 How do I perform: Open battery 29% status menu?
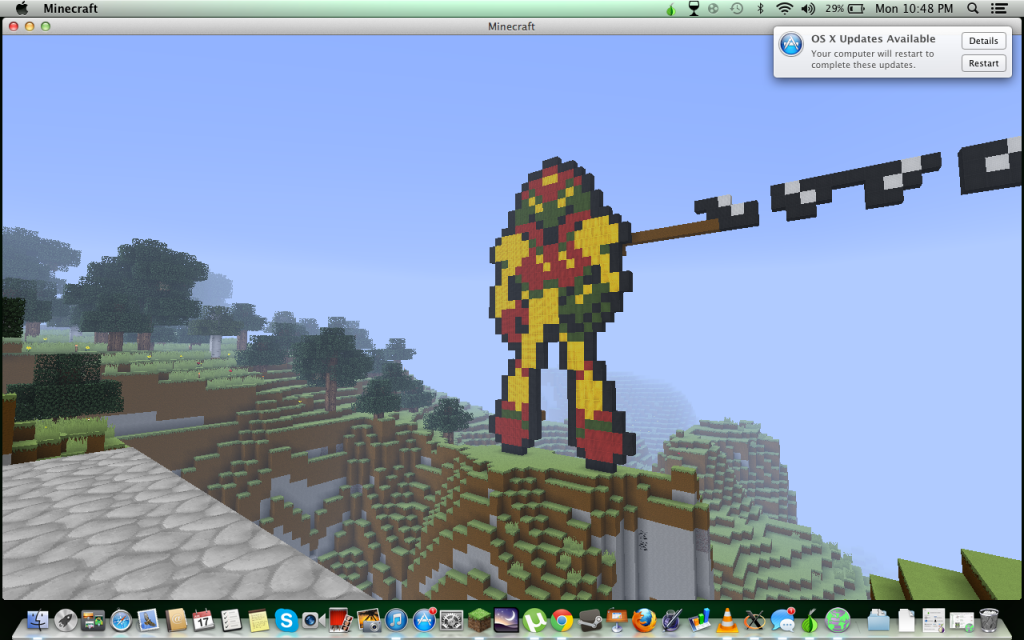point(845,8)
